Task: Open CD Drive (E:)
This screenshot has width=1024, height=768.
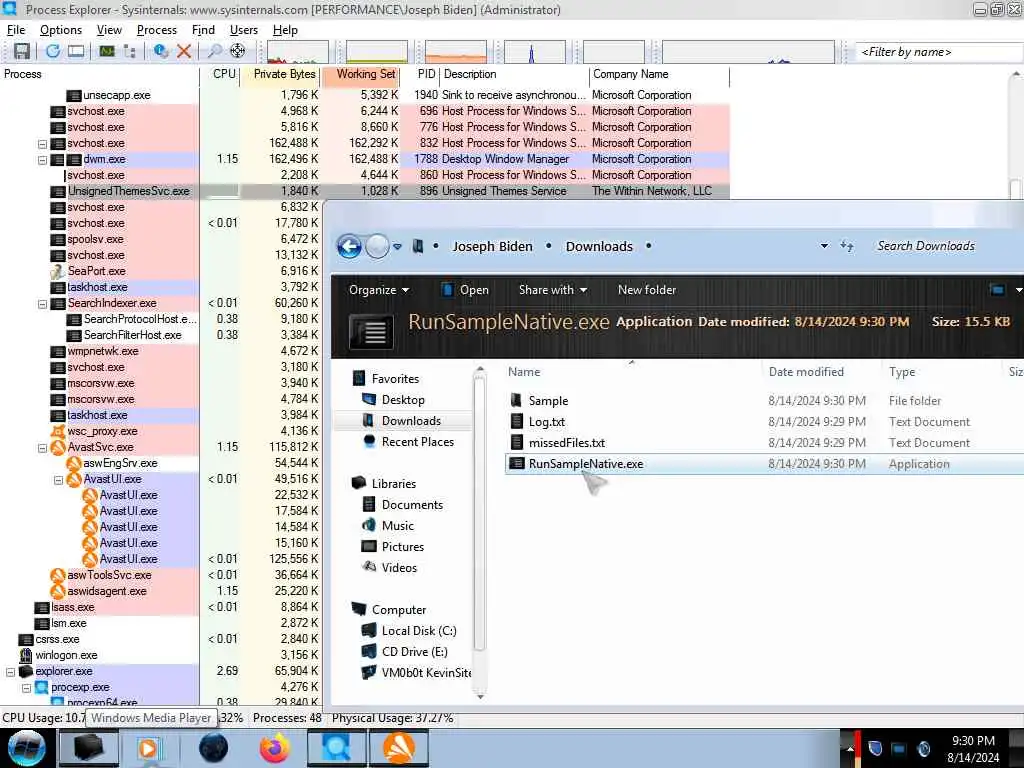Action: pyautogui.click(x=414, y=652)
